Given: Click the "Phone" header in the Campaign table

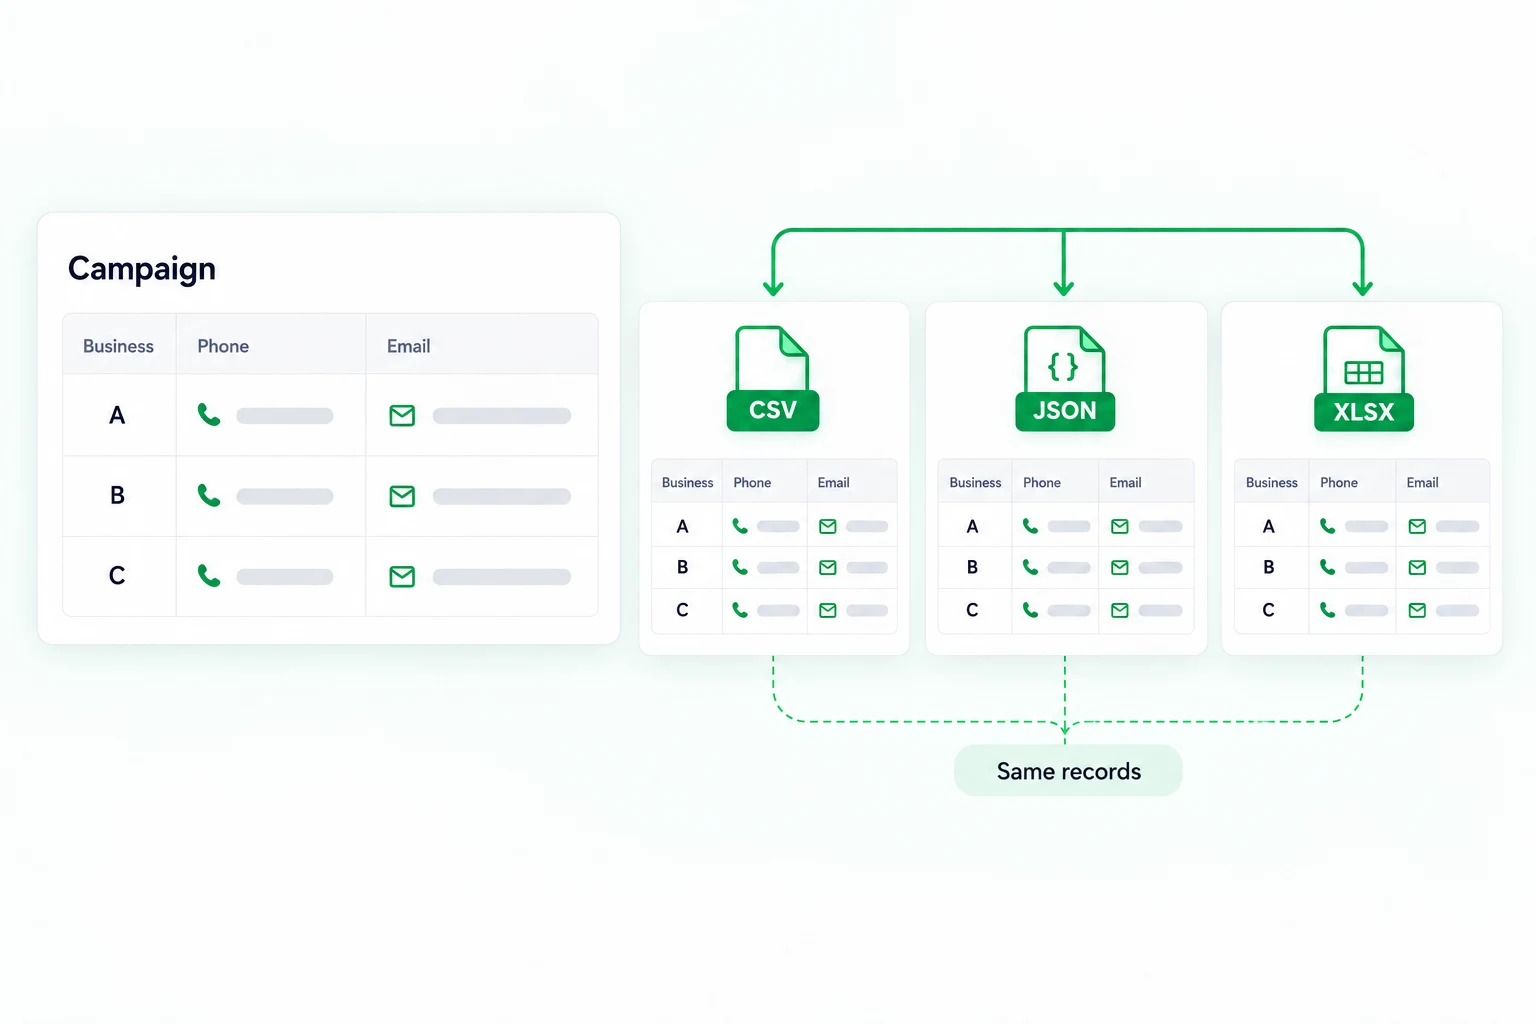Looking at the screenshot, I should tap(223, 346).
